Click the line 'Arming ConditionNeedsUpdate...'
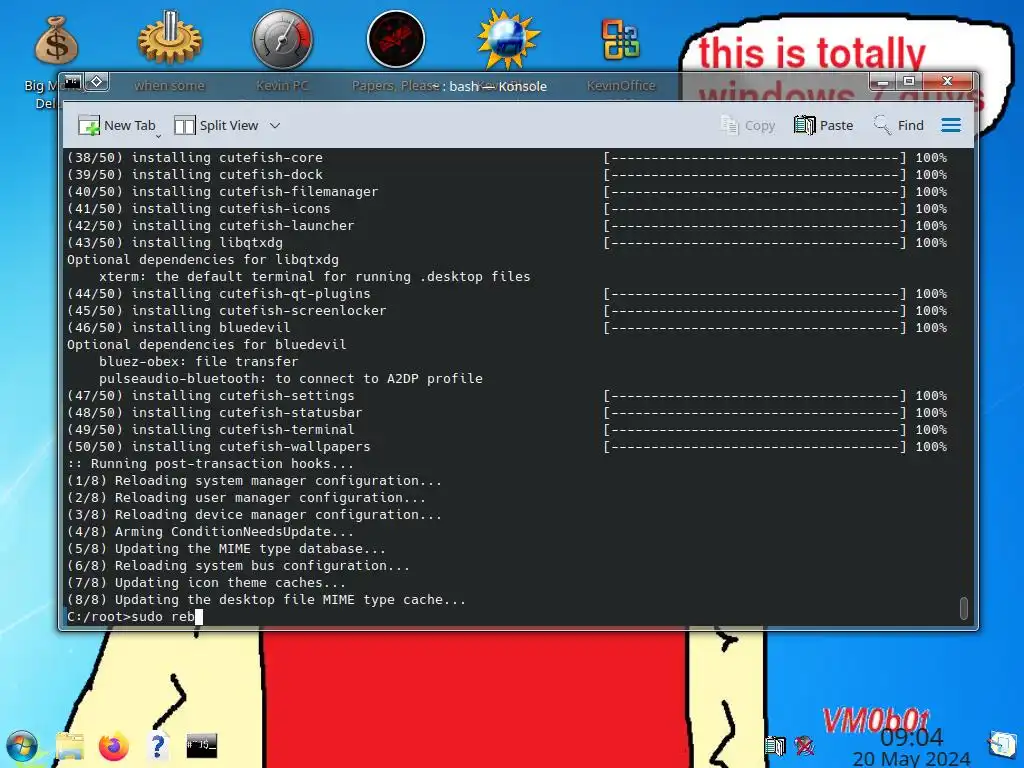The width and height of the screenshot is (1024, 768). pyautogui.click(x=210, y=531)
